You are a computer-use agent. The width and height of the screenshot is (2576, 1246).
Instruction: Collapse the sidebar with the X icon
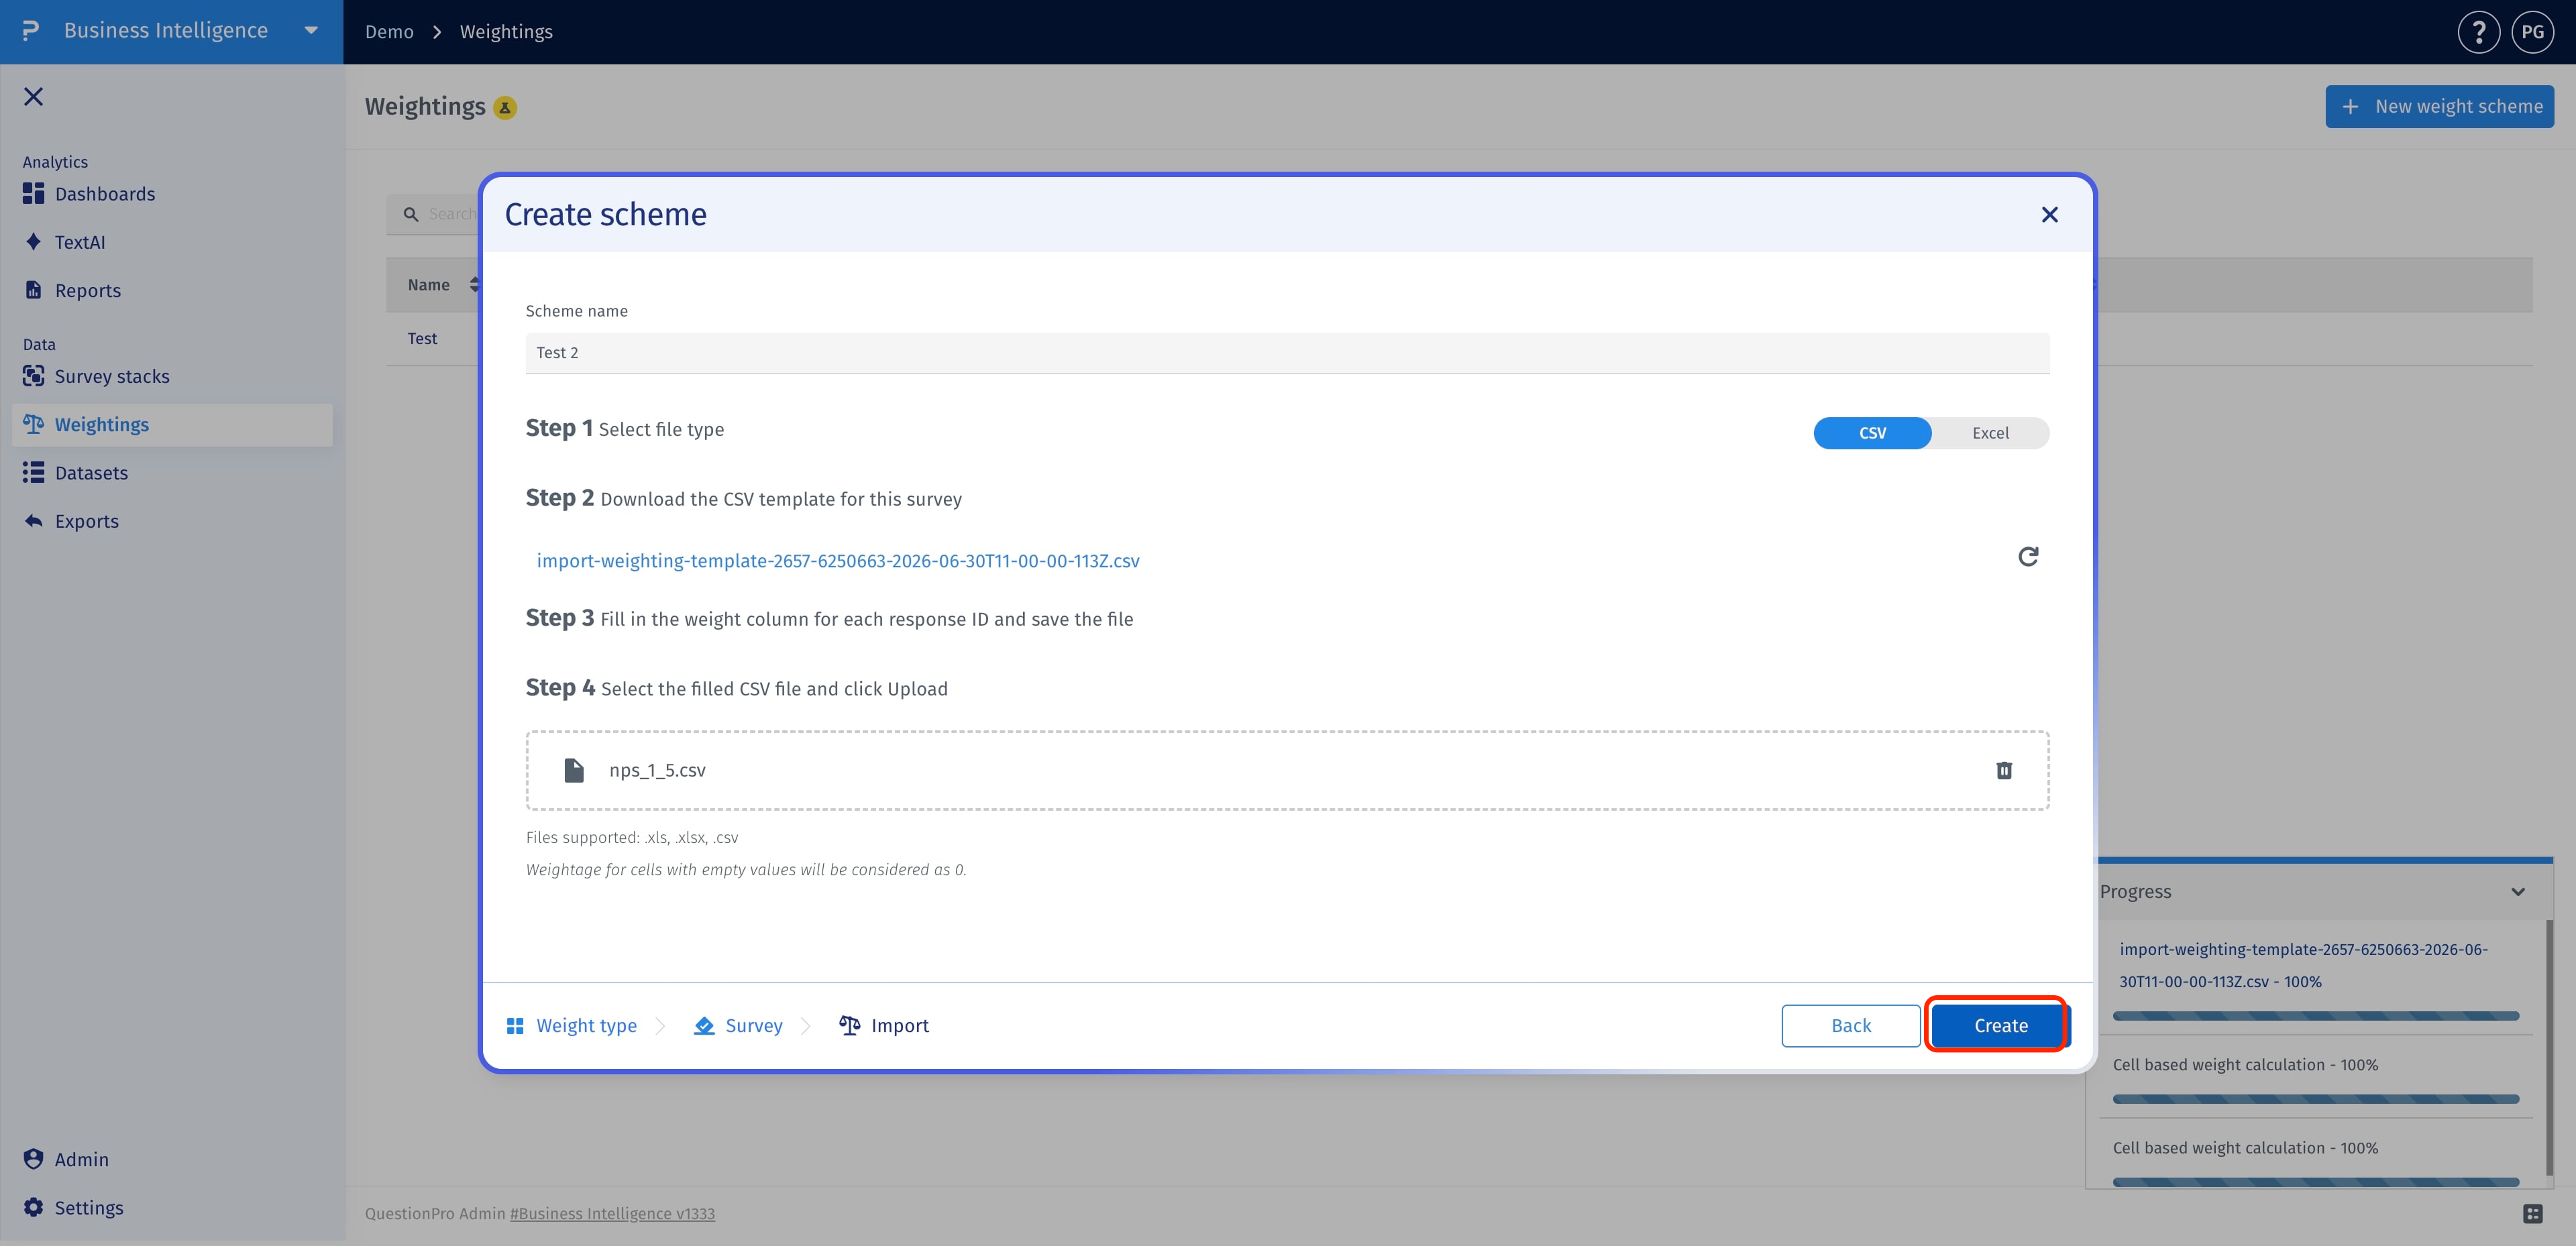coord(34,96)
